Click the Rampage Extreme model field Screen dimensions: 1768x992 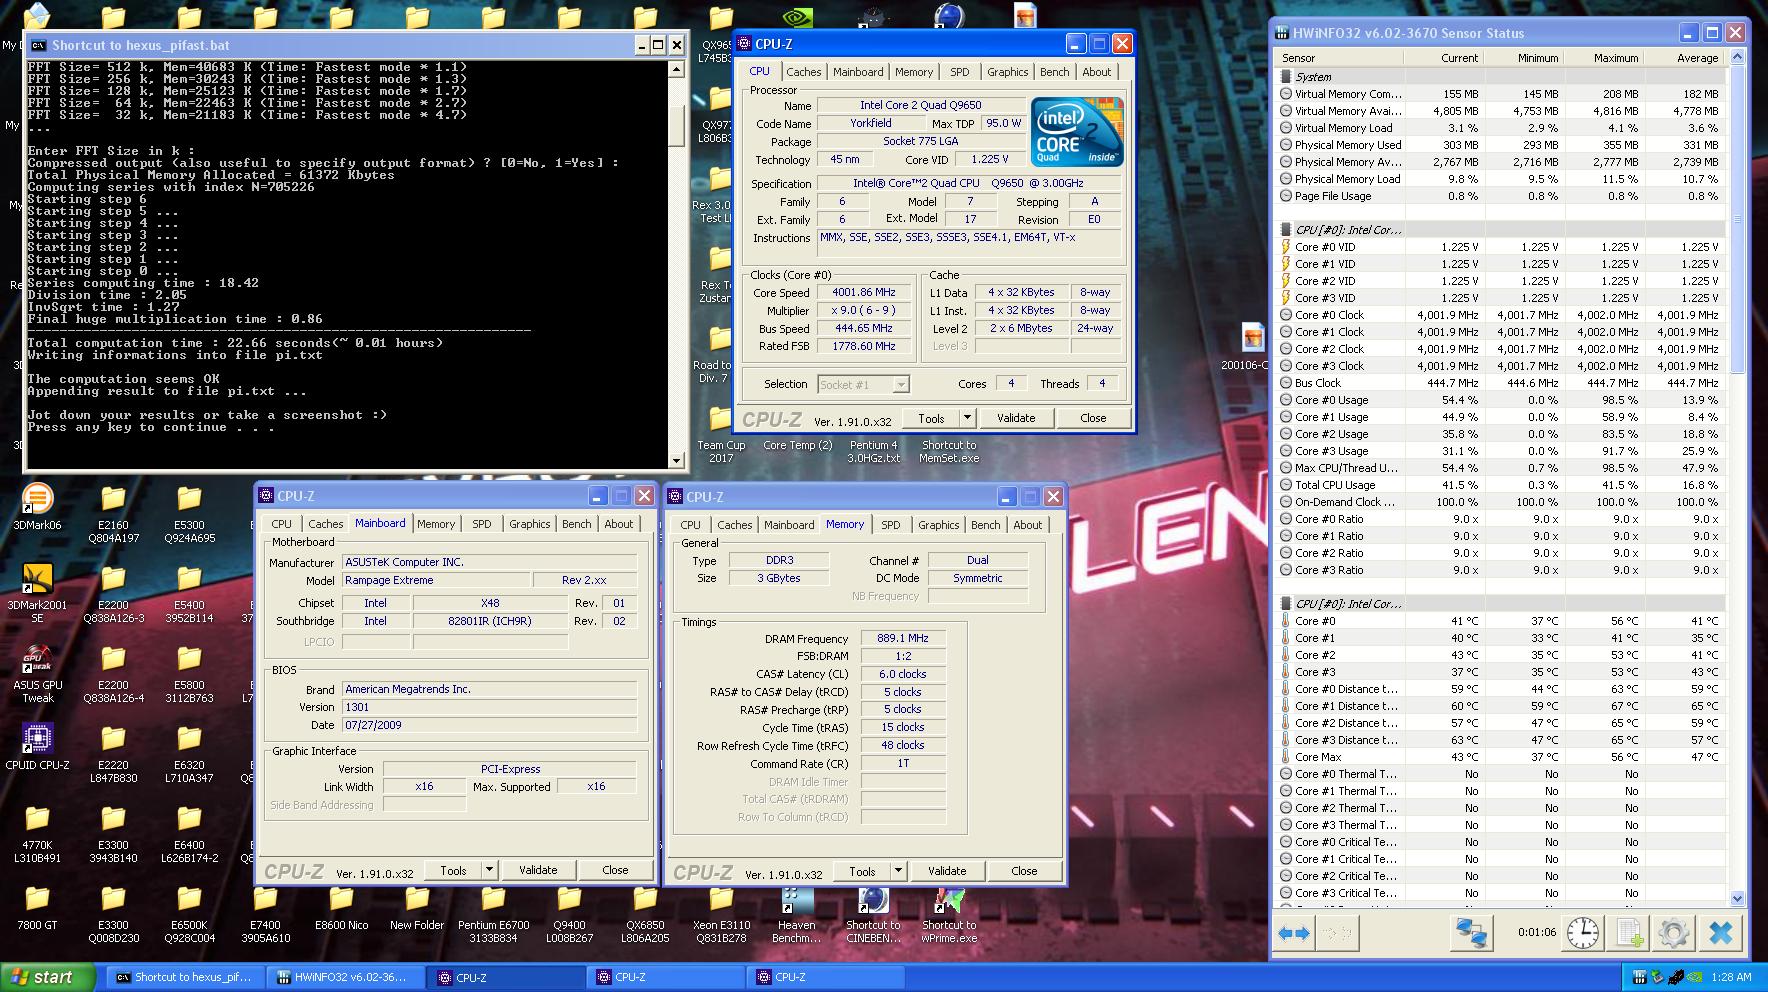pyautogui.click(x=435, y=580)
